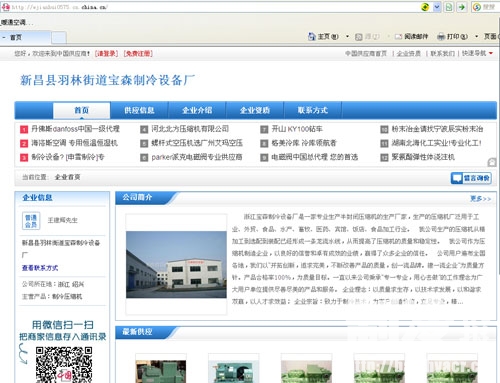Click the RSS feeds icon in toolbar
Viewport: 500px width, 383px height.
coord(359,37)
